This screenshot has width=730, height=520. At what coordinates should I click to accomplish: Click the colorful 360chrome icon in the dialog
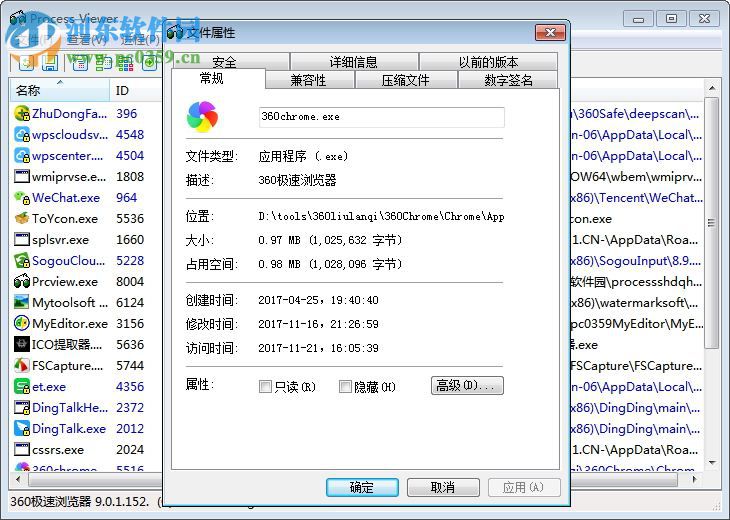tap(202, 116)
